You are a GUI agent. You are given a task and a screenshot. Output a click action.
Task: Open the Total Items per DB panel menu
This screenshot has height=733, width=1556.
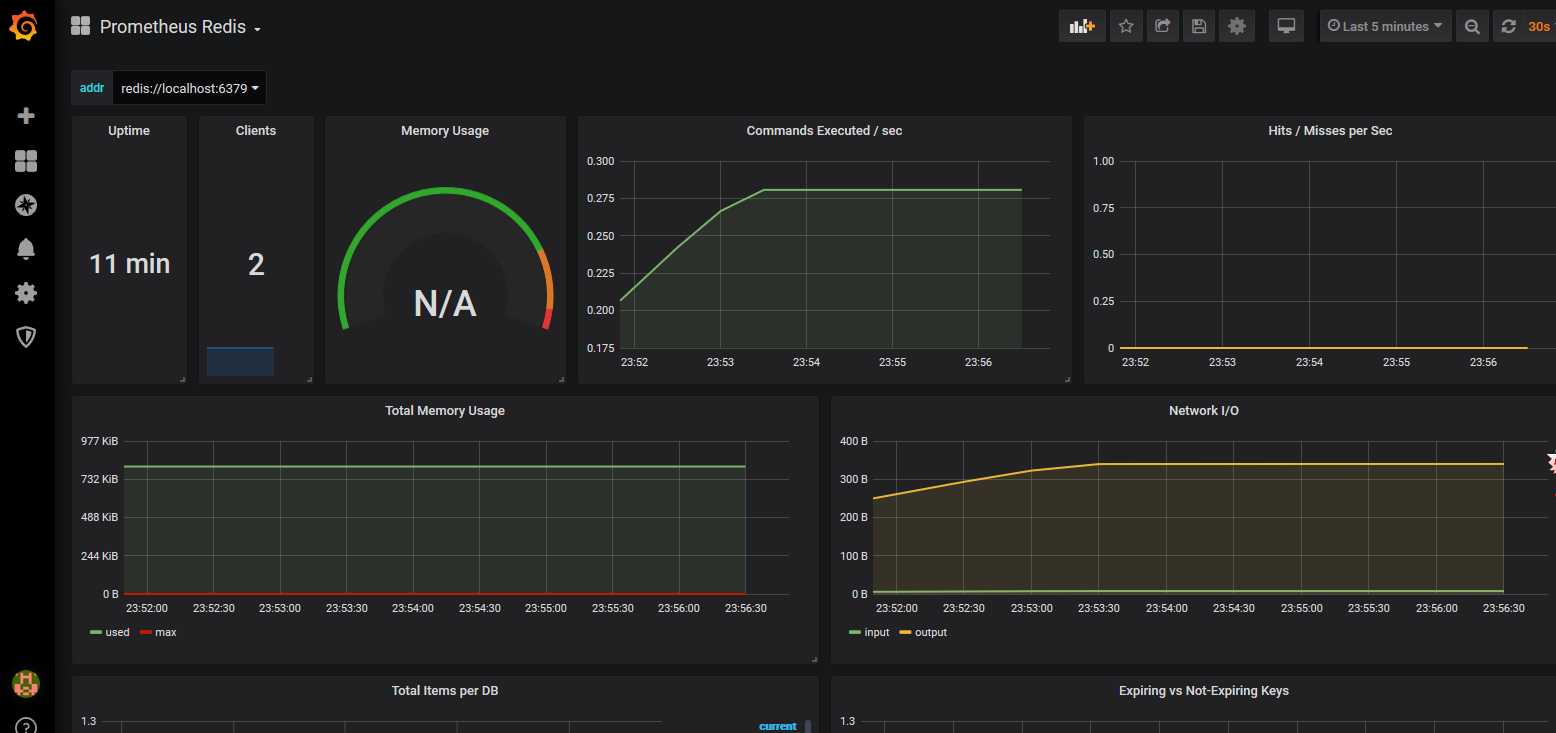coord(445,691)
